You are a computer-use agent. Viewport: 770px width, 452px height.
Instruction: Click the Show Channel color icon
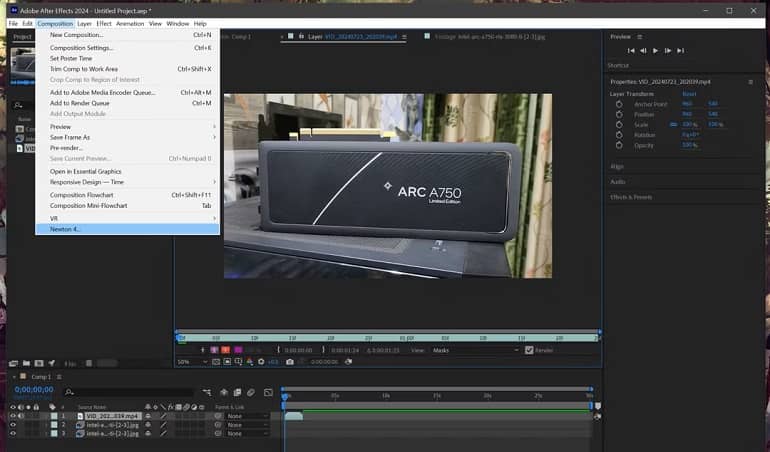(x=249, y=362)
